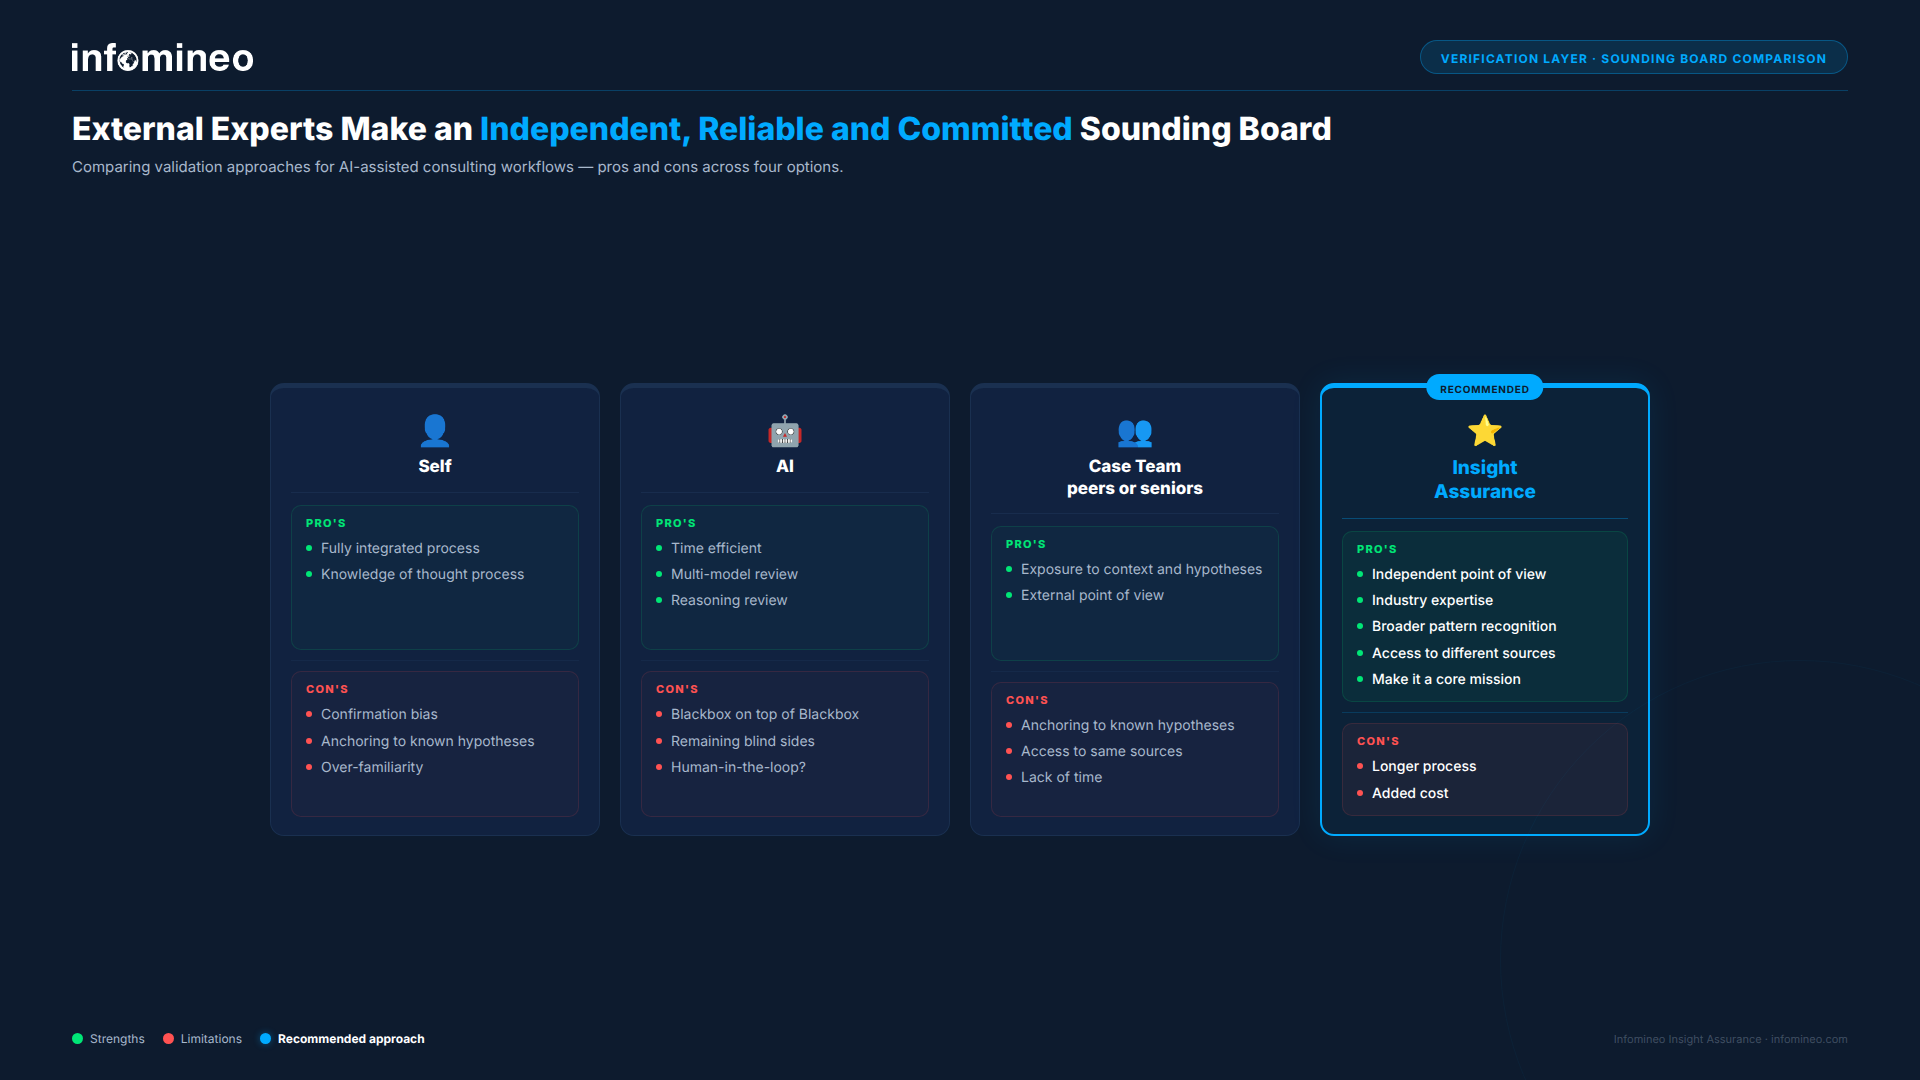Viewport: 1920px width, 1080px height.
Task: Click 'Confirmation bias' bullet
Action: (x=379, y=714)
